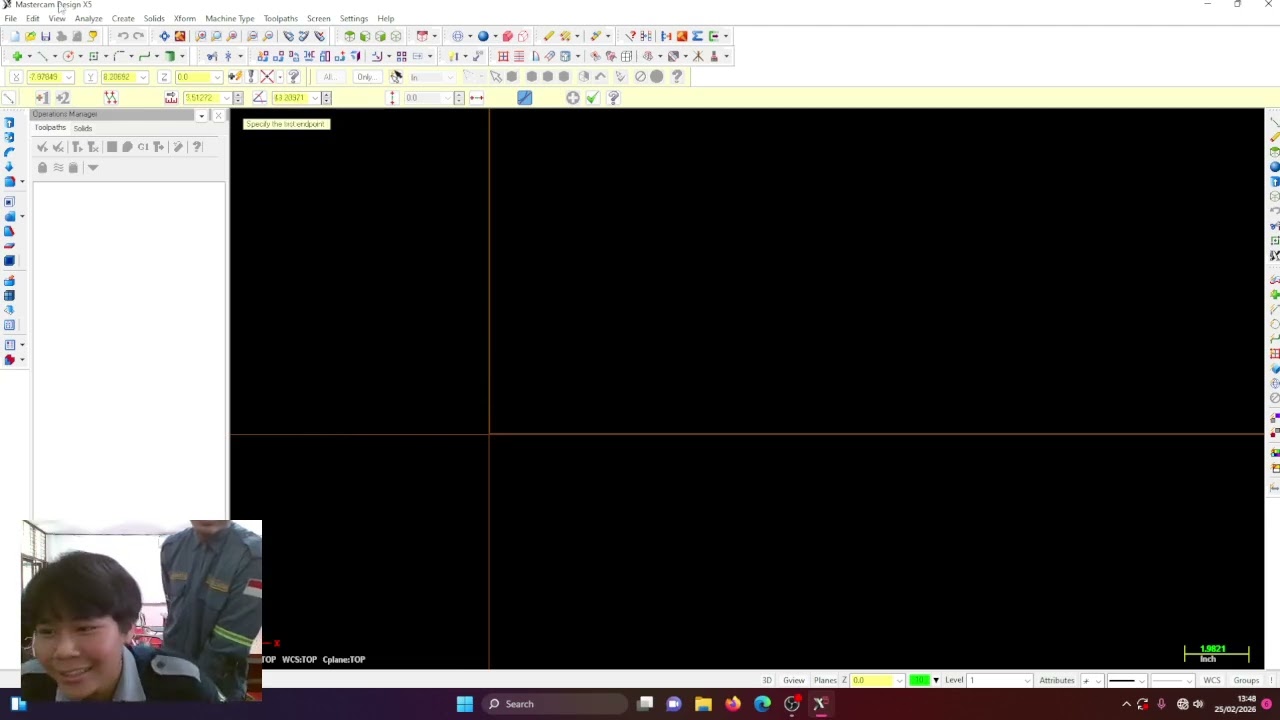The height and width of the screenshot is (720, 1280).
Task: Toggle the Angle lock icon in ribbon
Action: tap(259, 97)
